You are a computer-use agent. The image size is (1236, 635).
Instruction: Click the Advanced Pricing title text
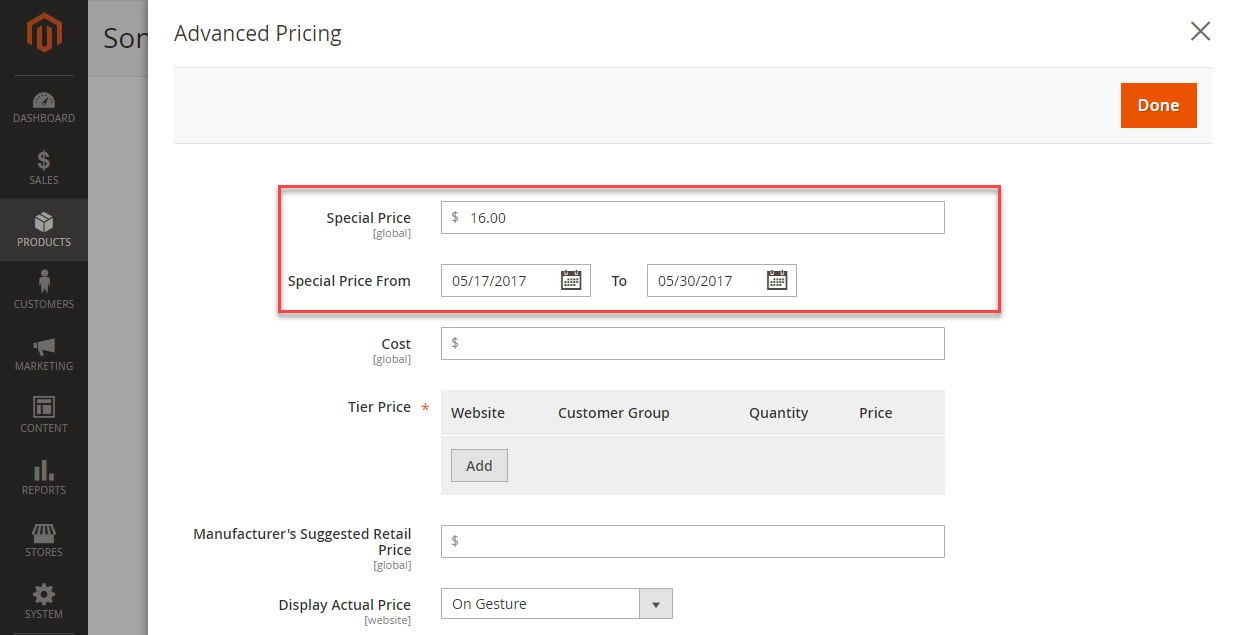click(x=258, y=33)
